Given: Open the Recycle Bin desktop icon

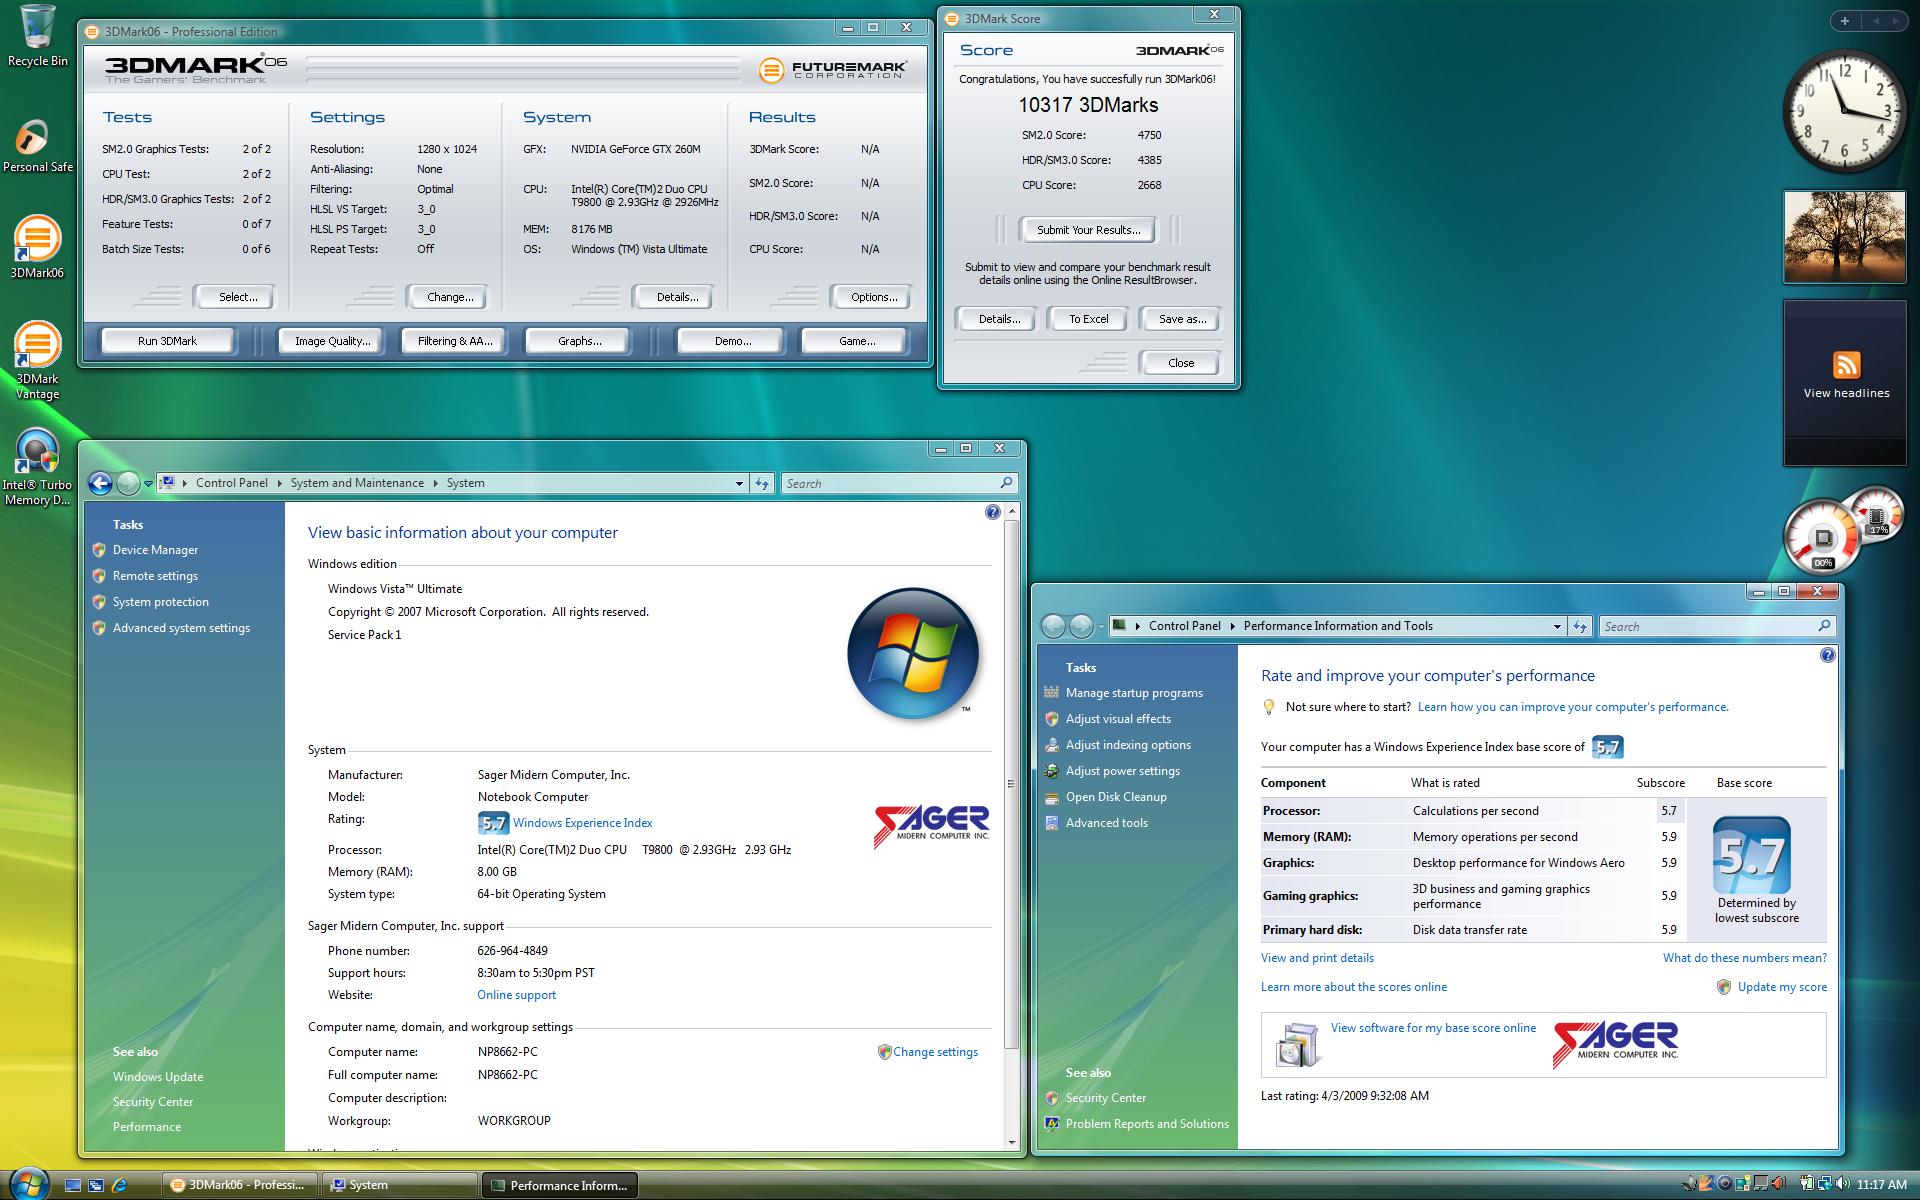Looking at the screenshot, I should pos(37,37).
